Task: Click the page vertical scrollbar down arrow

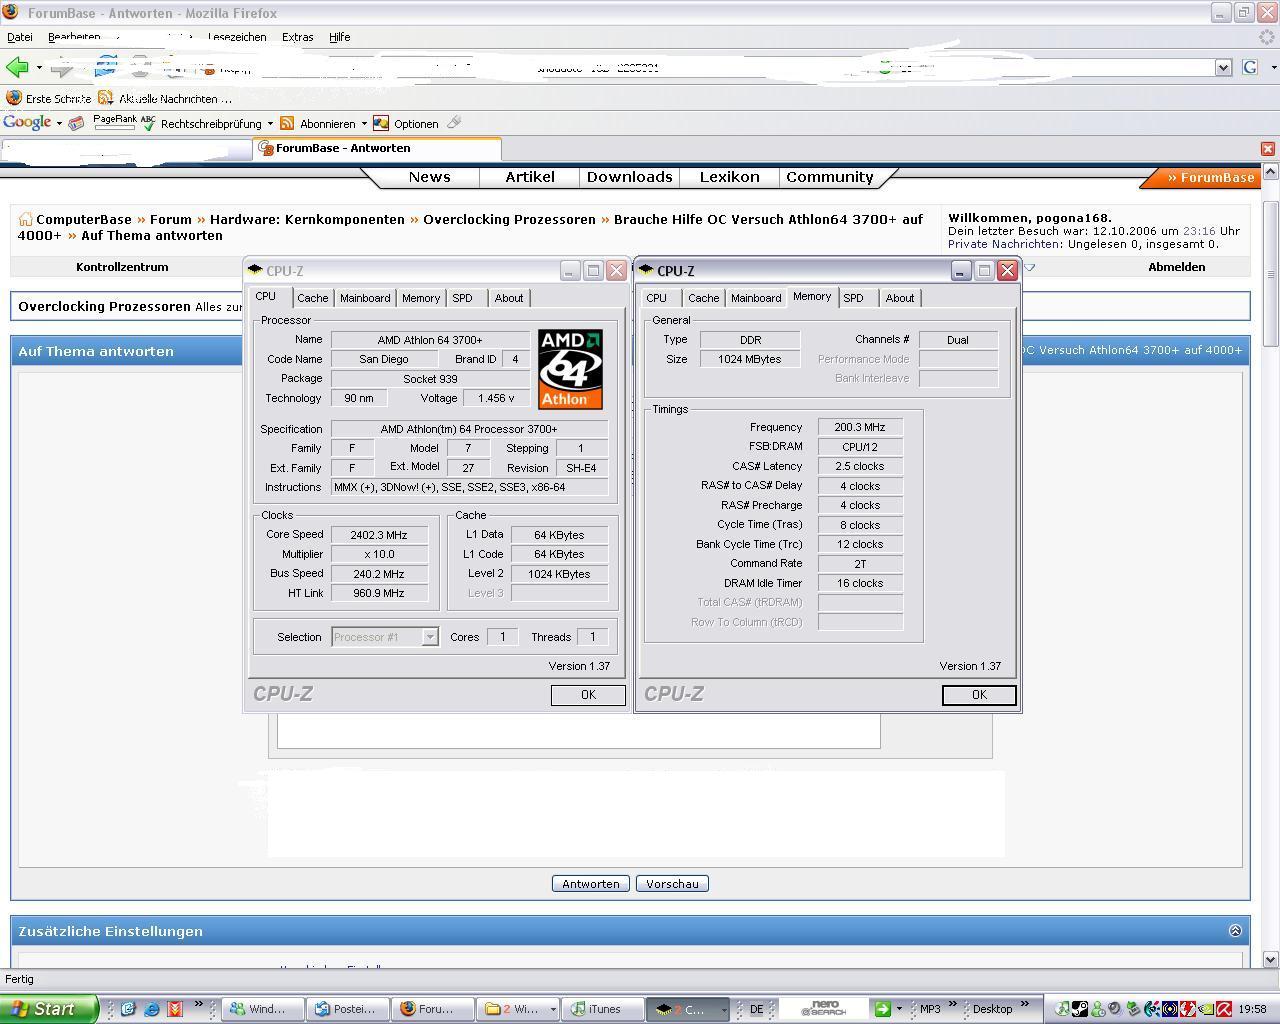Action: 1271,959
